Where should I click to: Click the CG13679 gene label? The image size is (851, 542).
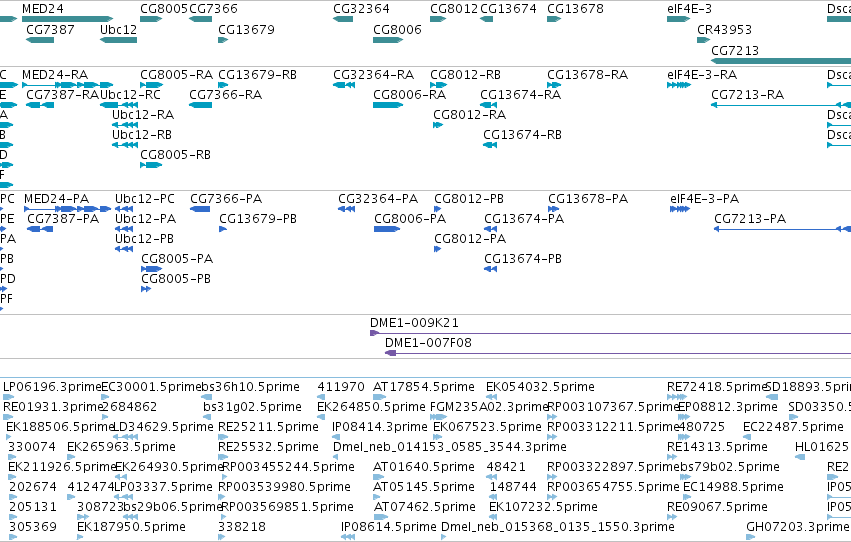[246, 29]
